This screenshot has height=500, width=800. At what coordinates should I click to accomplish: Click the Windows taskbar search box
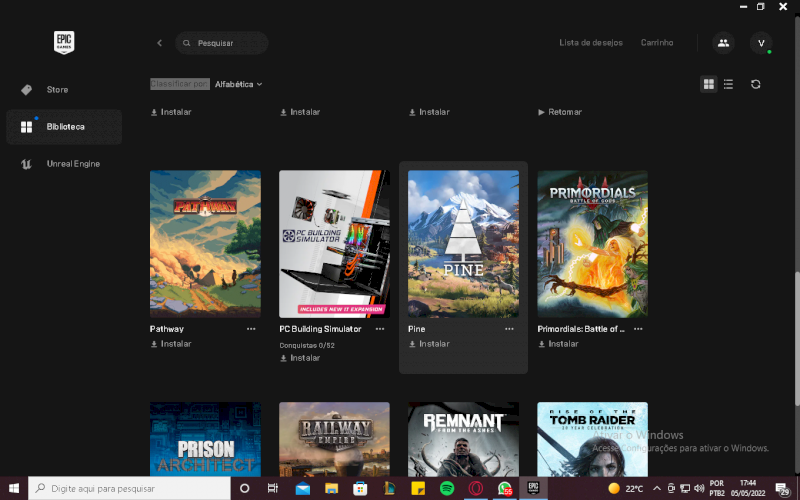[x=129, y=488]
